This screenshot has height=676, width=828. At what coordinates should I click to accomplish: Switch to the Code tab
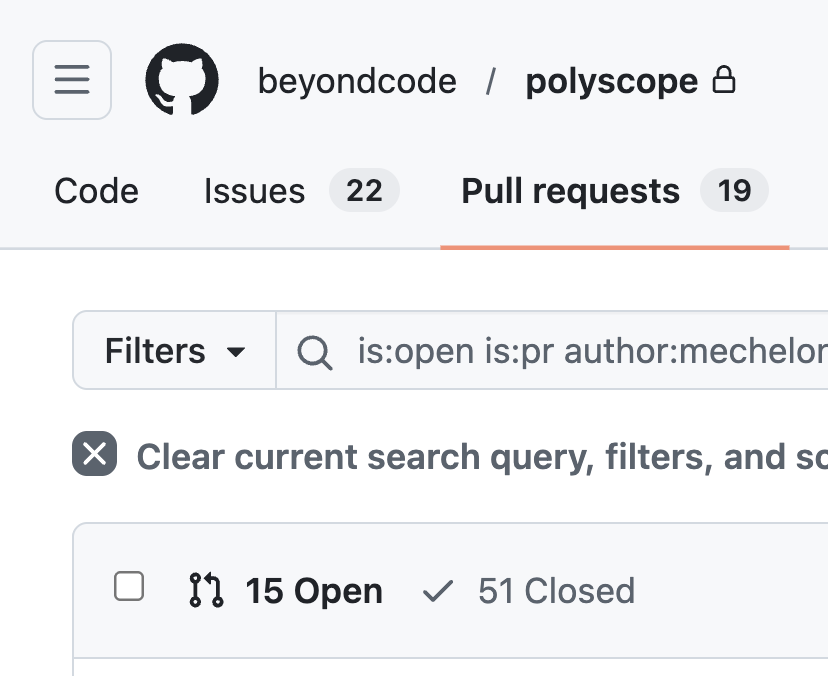[97, 191]
